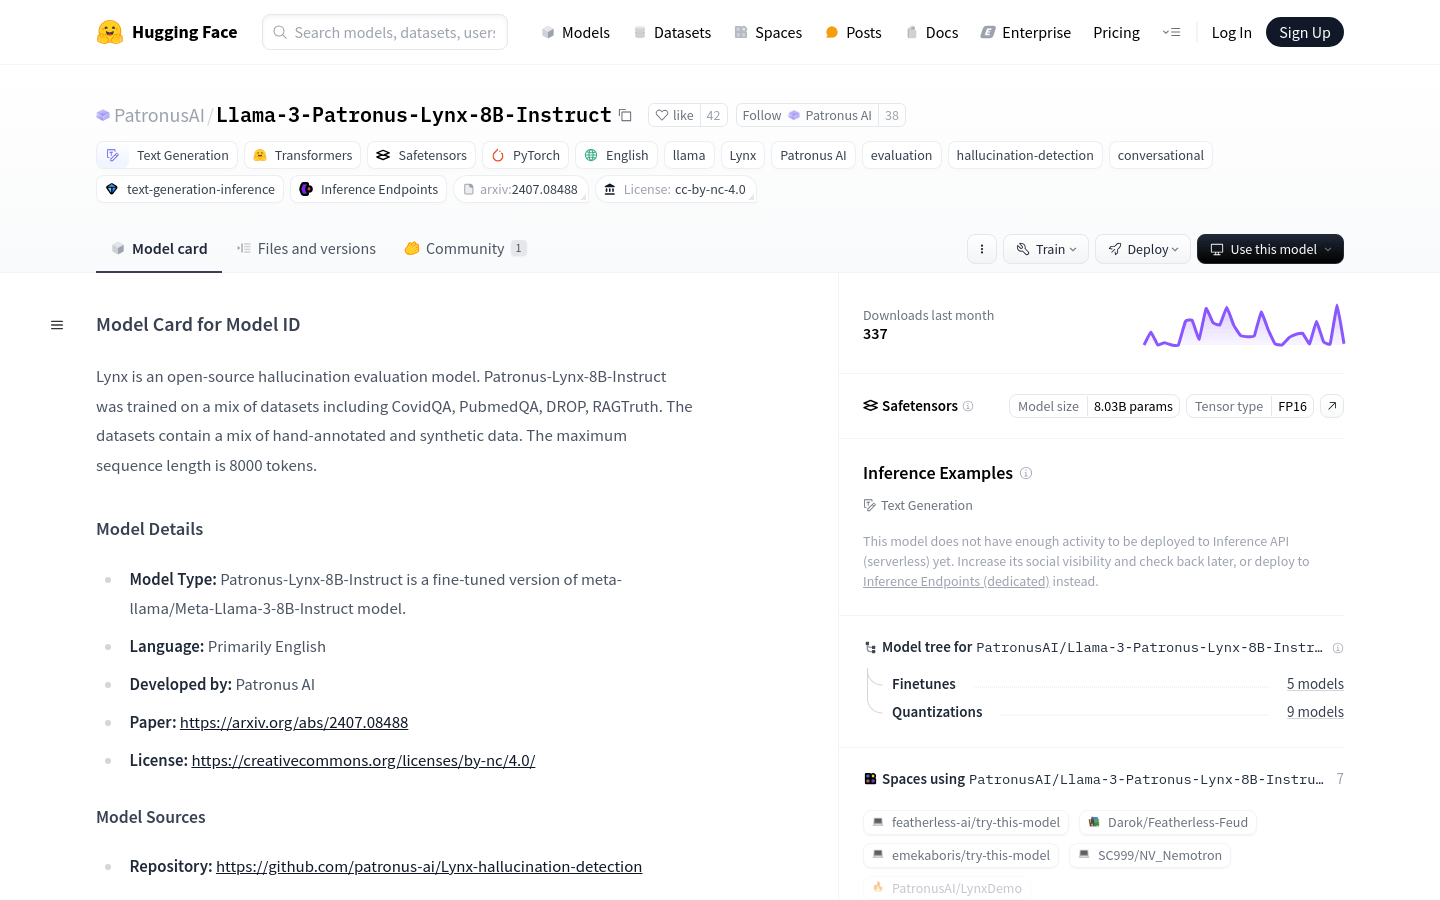This screenshot has height=900, width=1440.
Task: Click the like count 42
Action: [713, 115]
